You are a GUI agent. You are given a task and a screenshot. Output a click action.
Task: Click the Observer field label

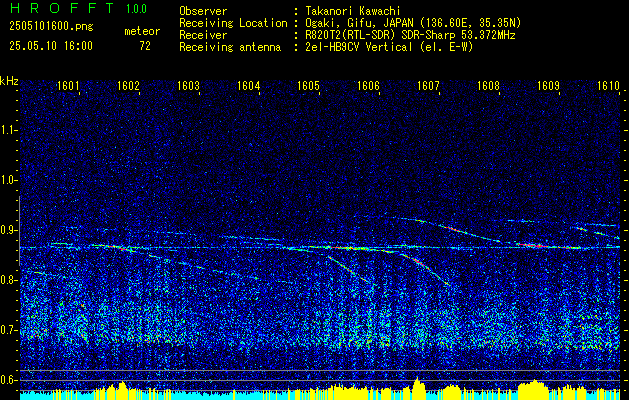click(x=203, y=11)
